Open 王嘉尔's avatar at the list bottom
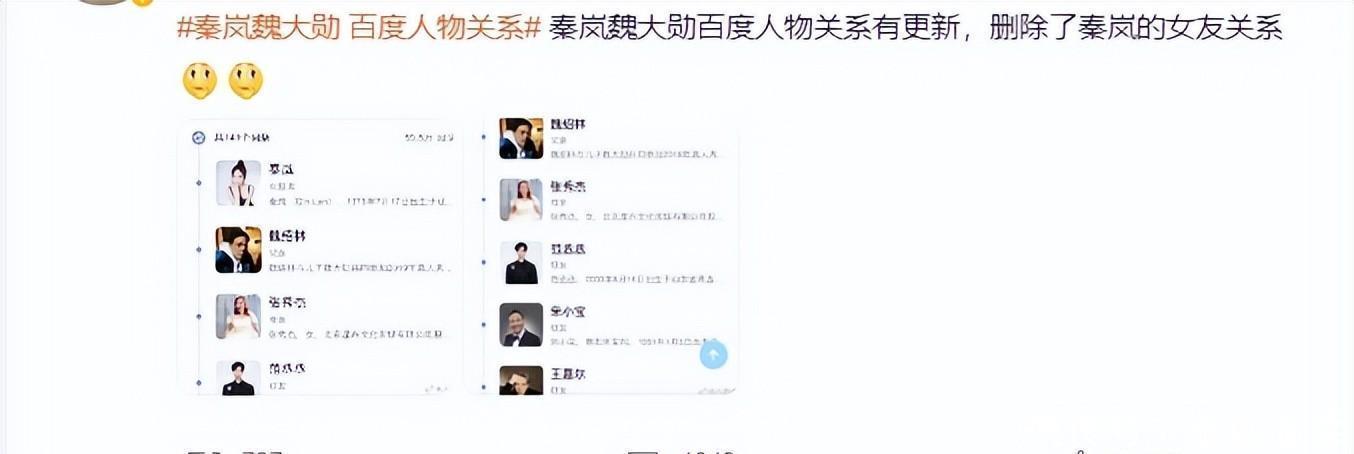This screenshot has width=1354, height=454. 521,380
